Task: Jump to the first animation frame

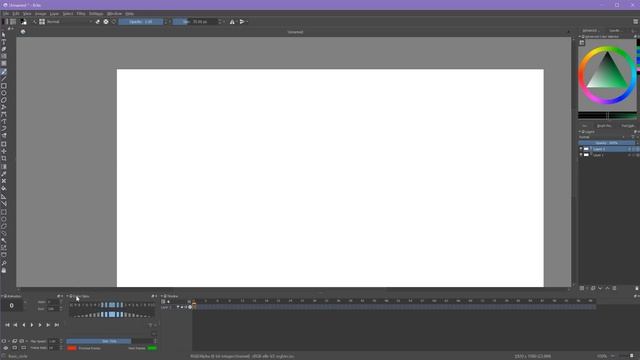Action: click(7, 325)
